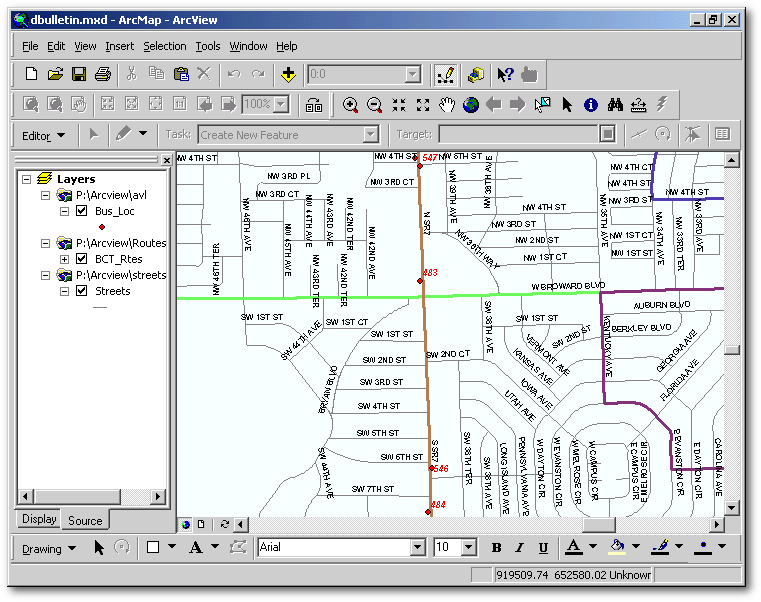Go to next extent arrow

click(518, 104)
